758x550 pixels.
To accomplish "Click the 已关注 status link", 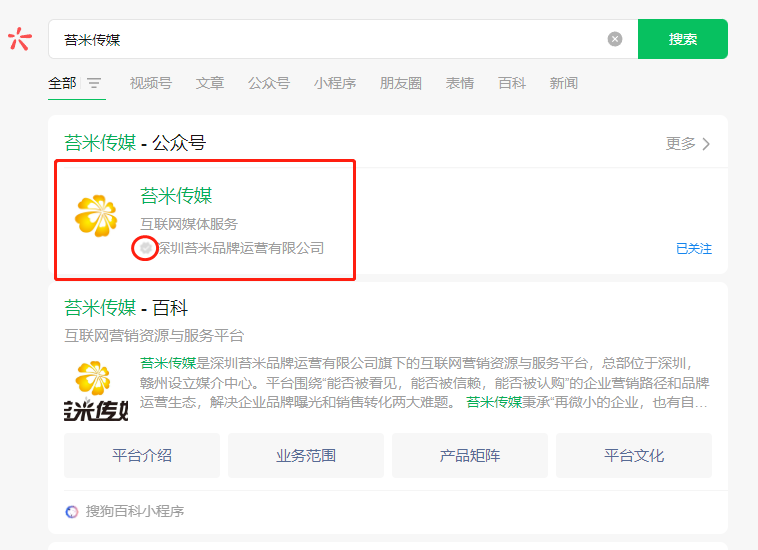I will point(694,248).
